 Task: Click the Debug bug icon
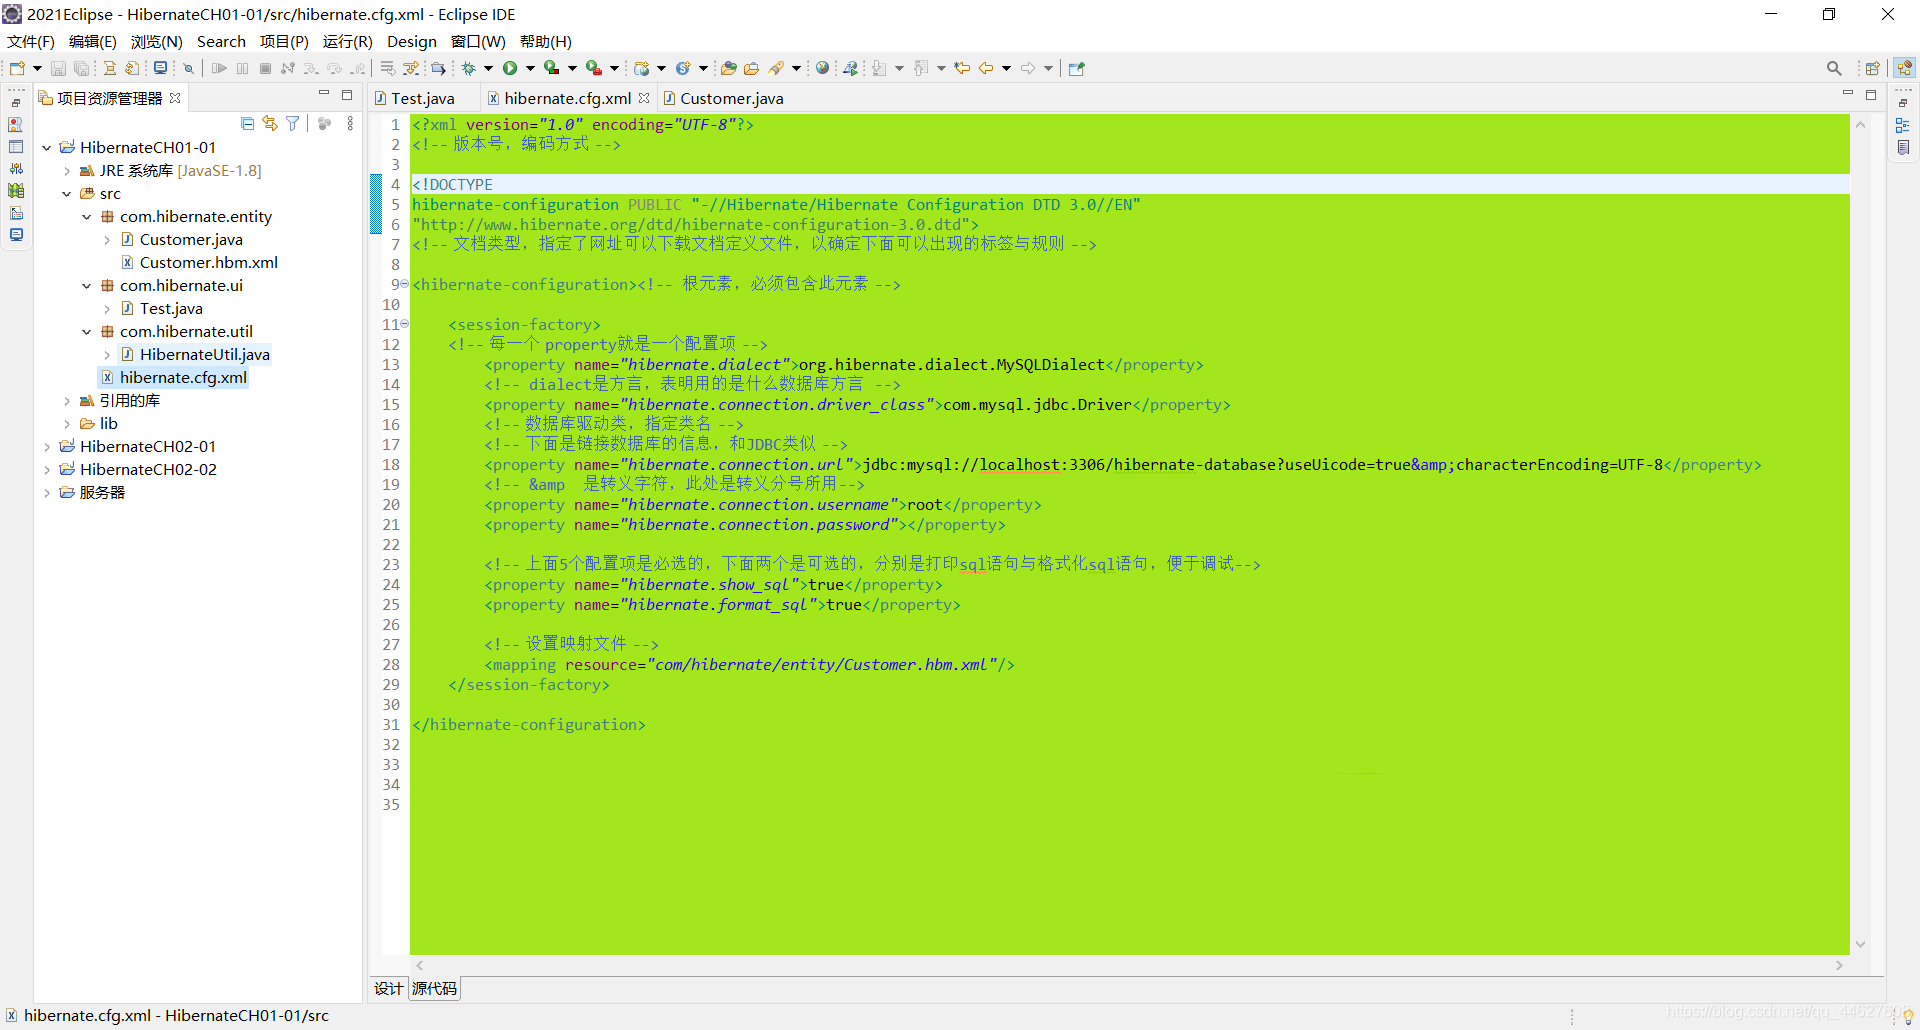click(468, 68)
